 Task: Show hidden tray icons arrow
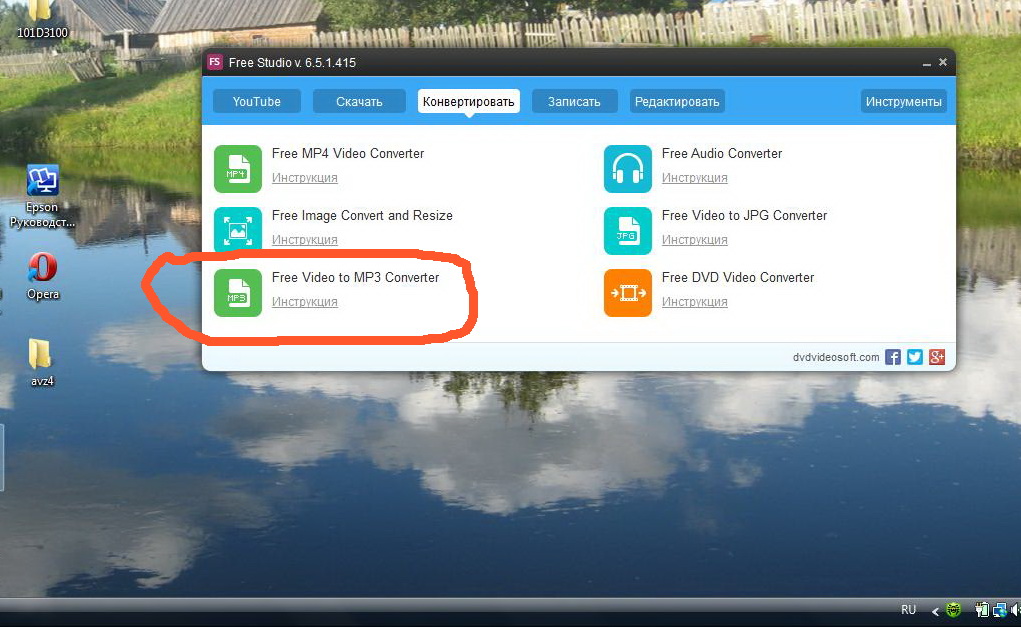935,611
